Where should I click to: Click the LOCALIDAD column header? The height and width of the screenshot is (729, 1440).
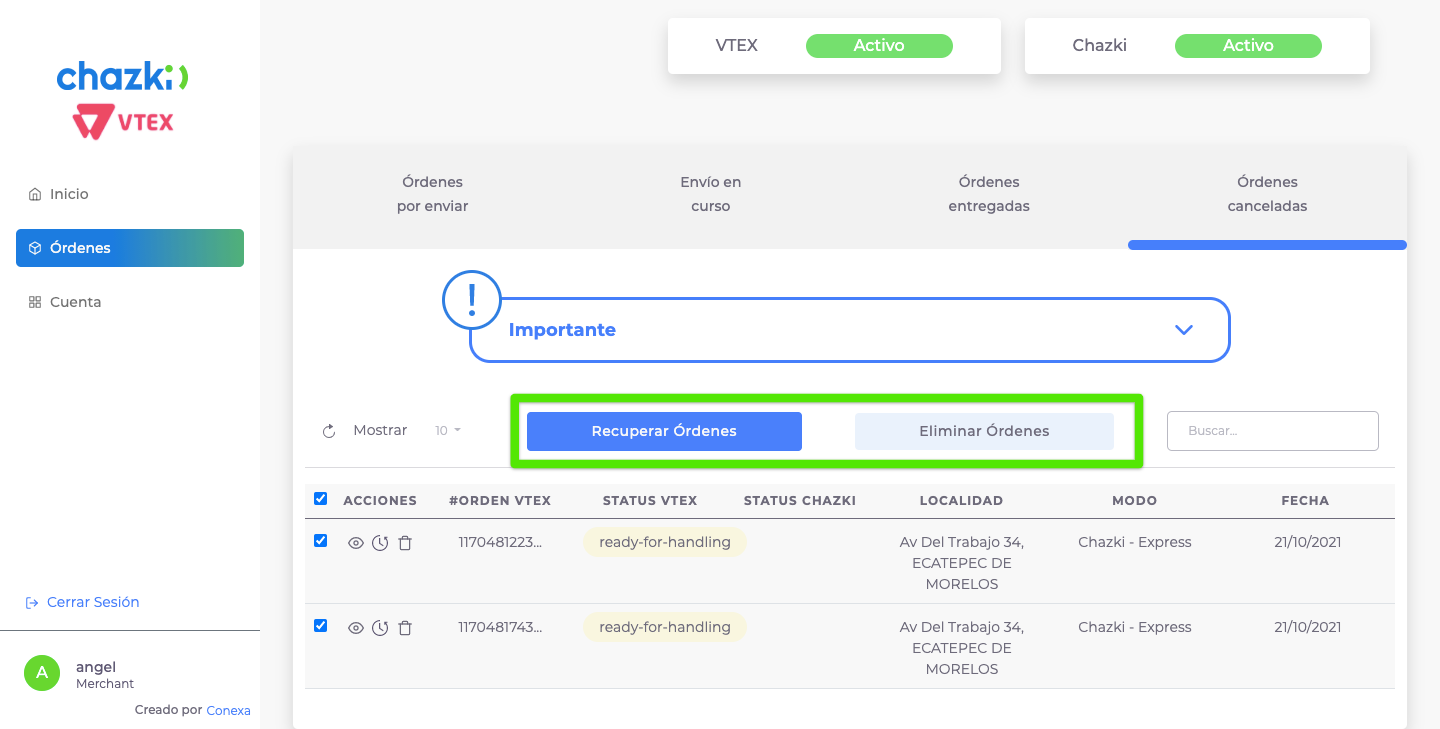tap(961, 500)
